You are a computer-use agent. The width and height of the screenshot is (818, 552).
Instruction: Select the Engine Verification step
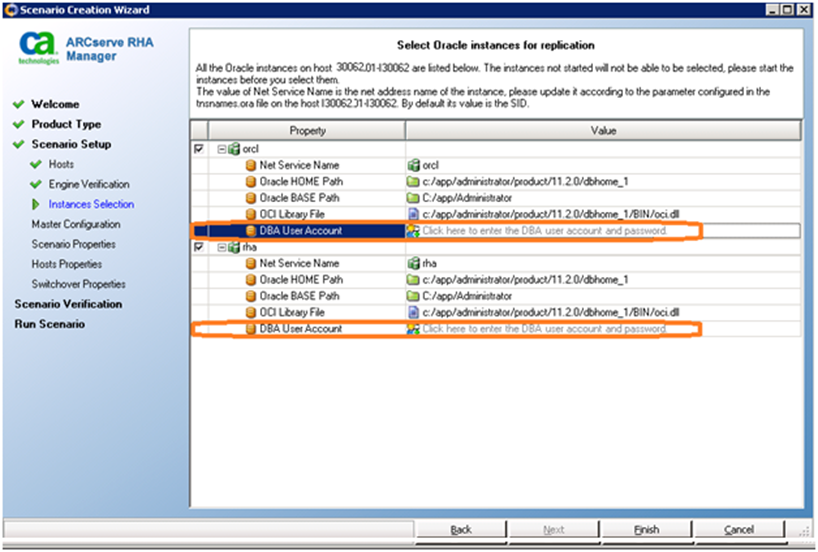(89, 184)
